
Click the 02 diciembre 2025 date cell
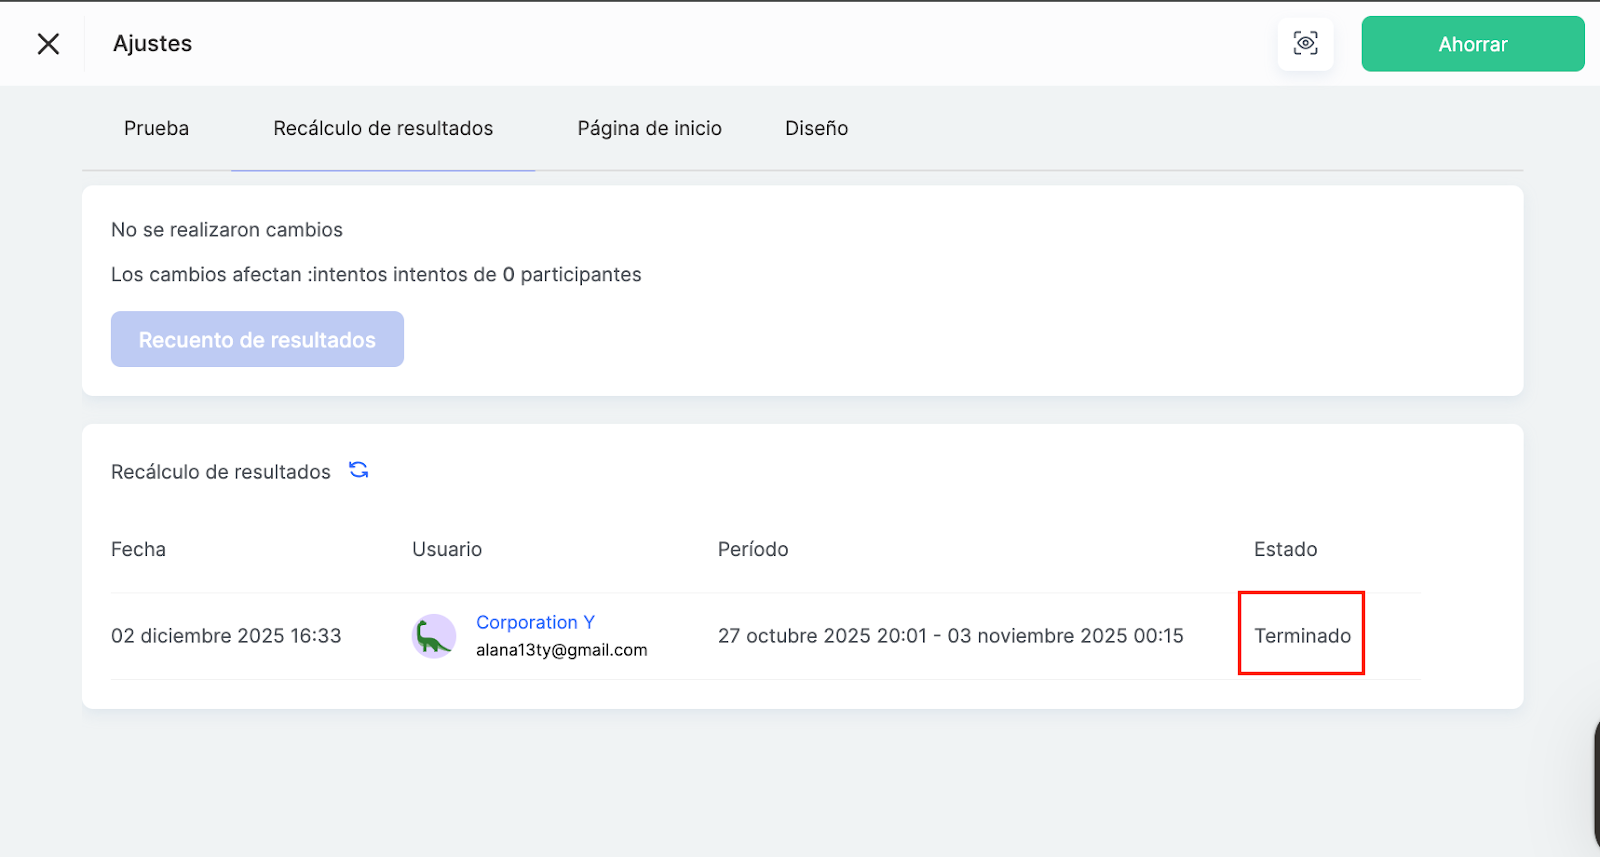pyautogui.click(x=226, y=636)
